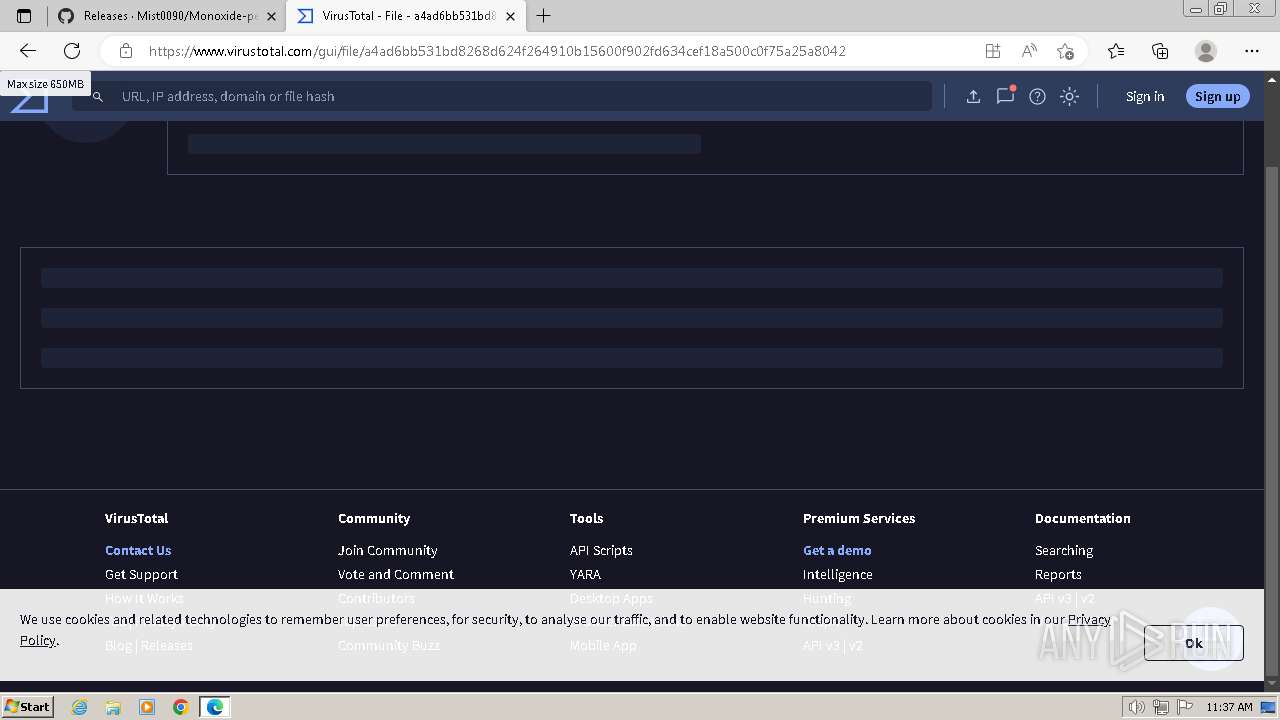
Task: Click the search magnifier icon
Action: pos(97,96)
